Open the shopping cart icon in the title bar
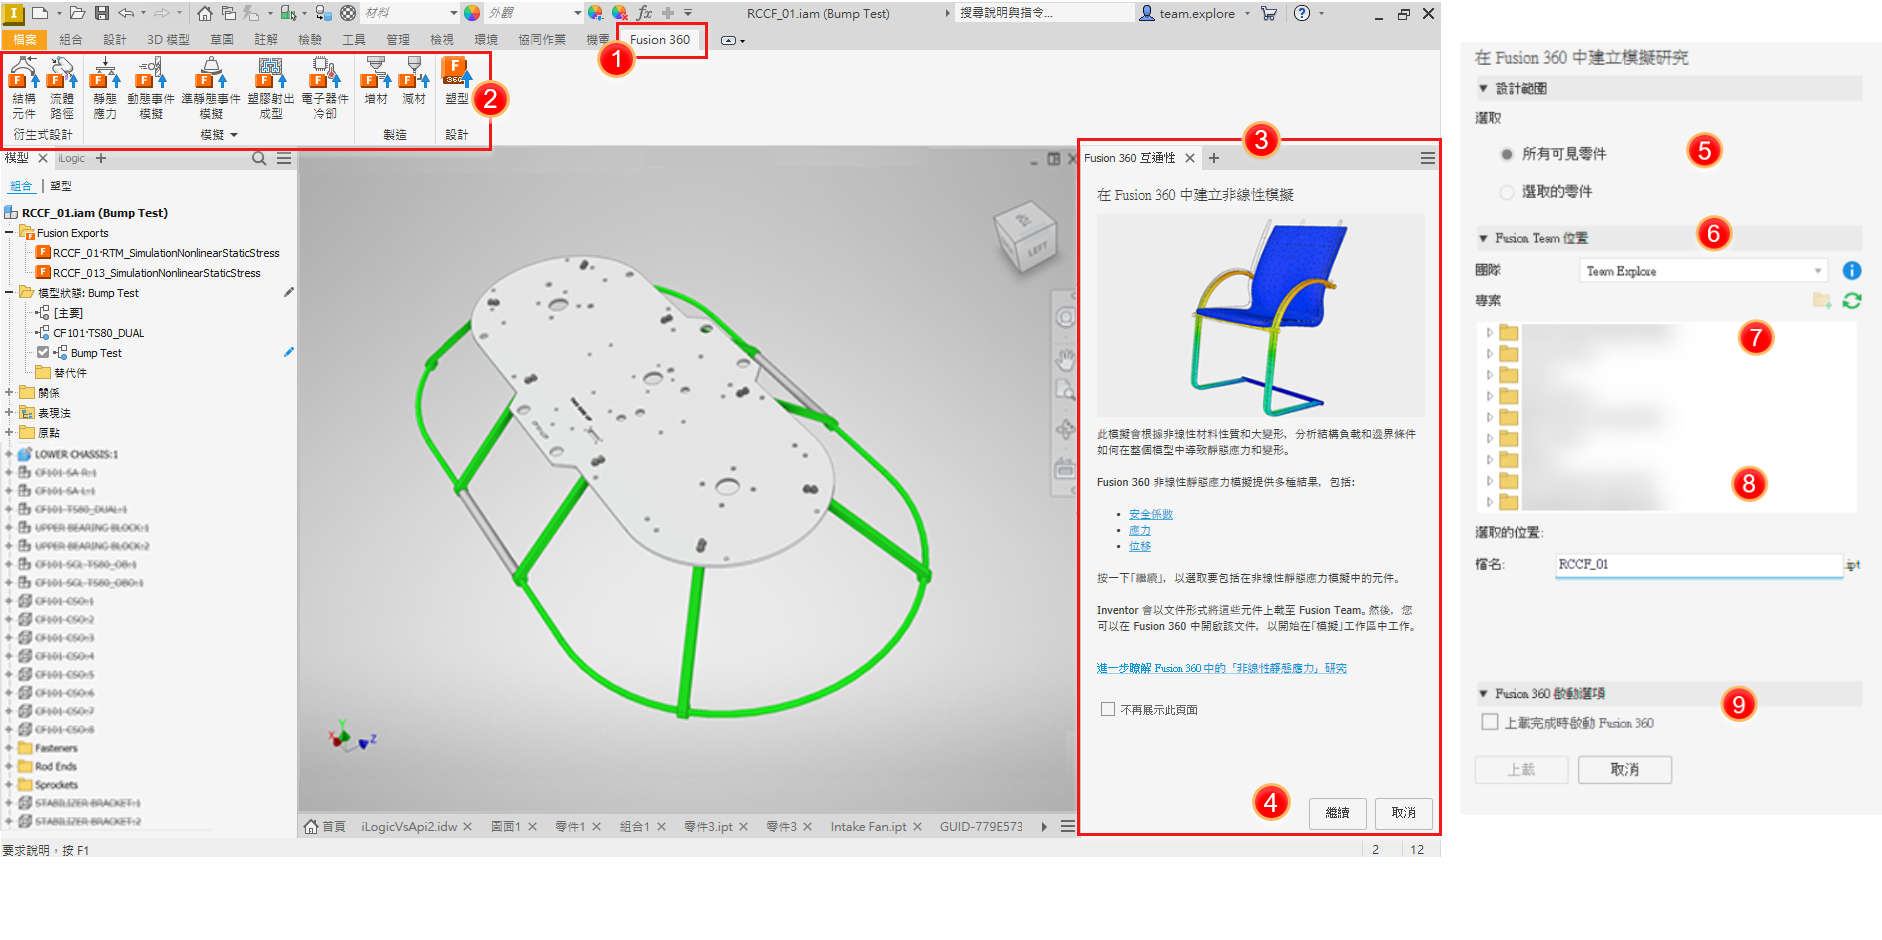 tap(1269, 13)
